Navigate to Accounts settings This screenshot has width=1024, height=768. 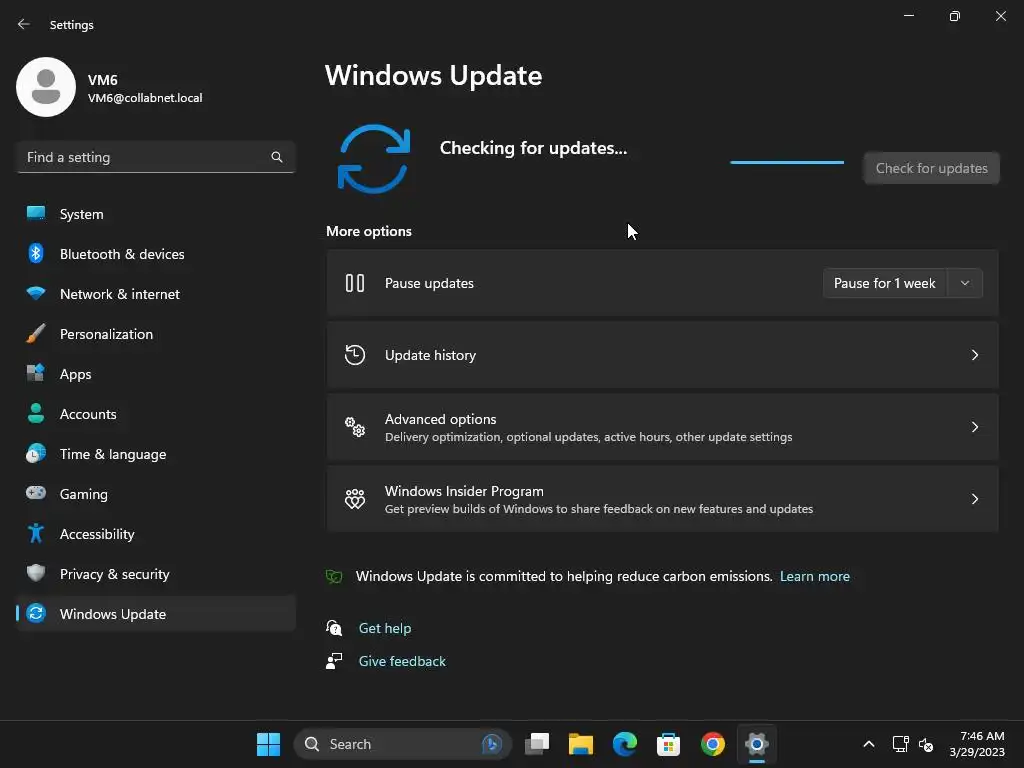[x=155, y=414]
